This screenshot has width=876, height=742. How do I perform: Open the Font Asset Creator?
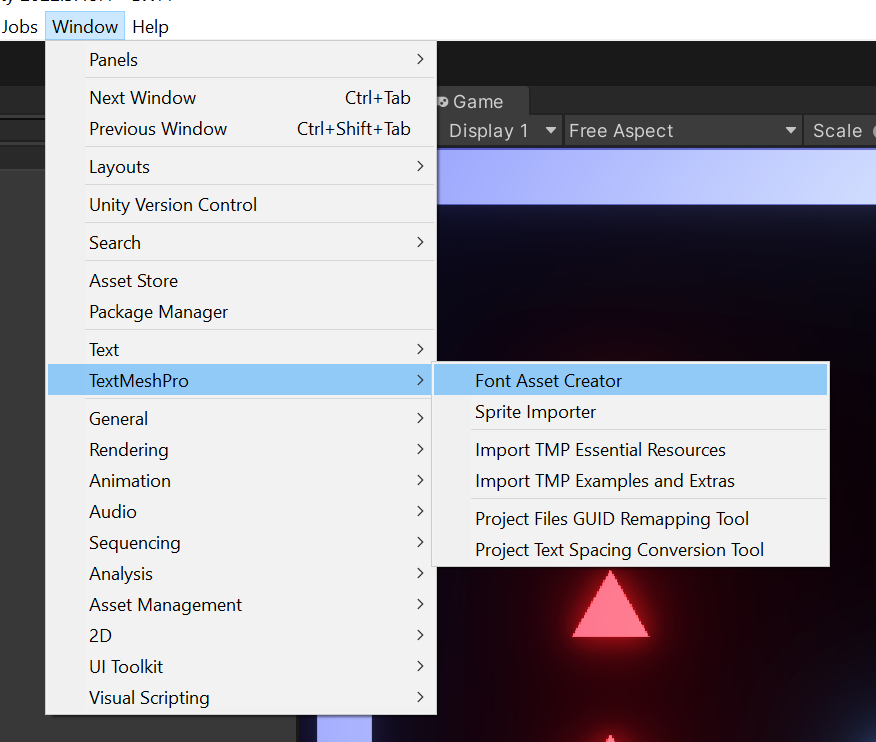(x=630, y=380)
